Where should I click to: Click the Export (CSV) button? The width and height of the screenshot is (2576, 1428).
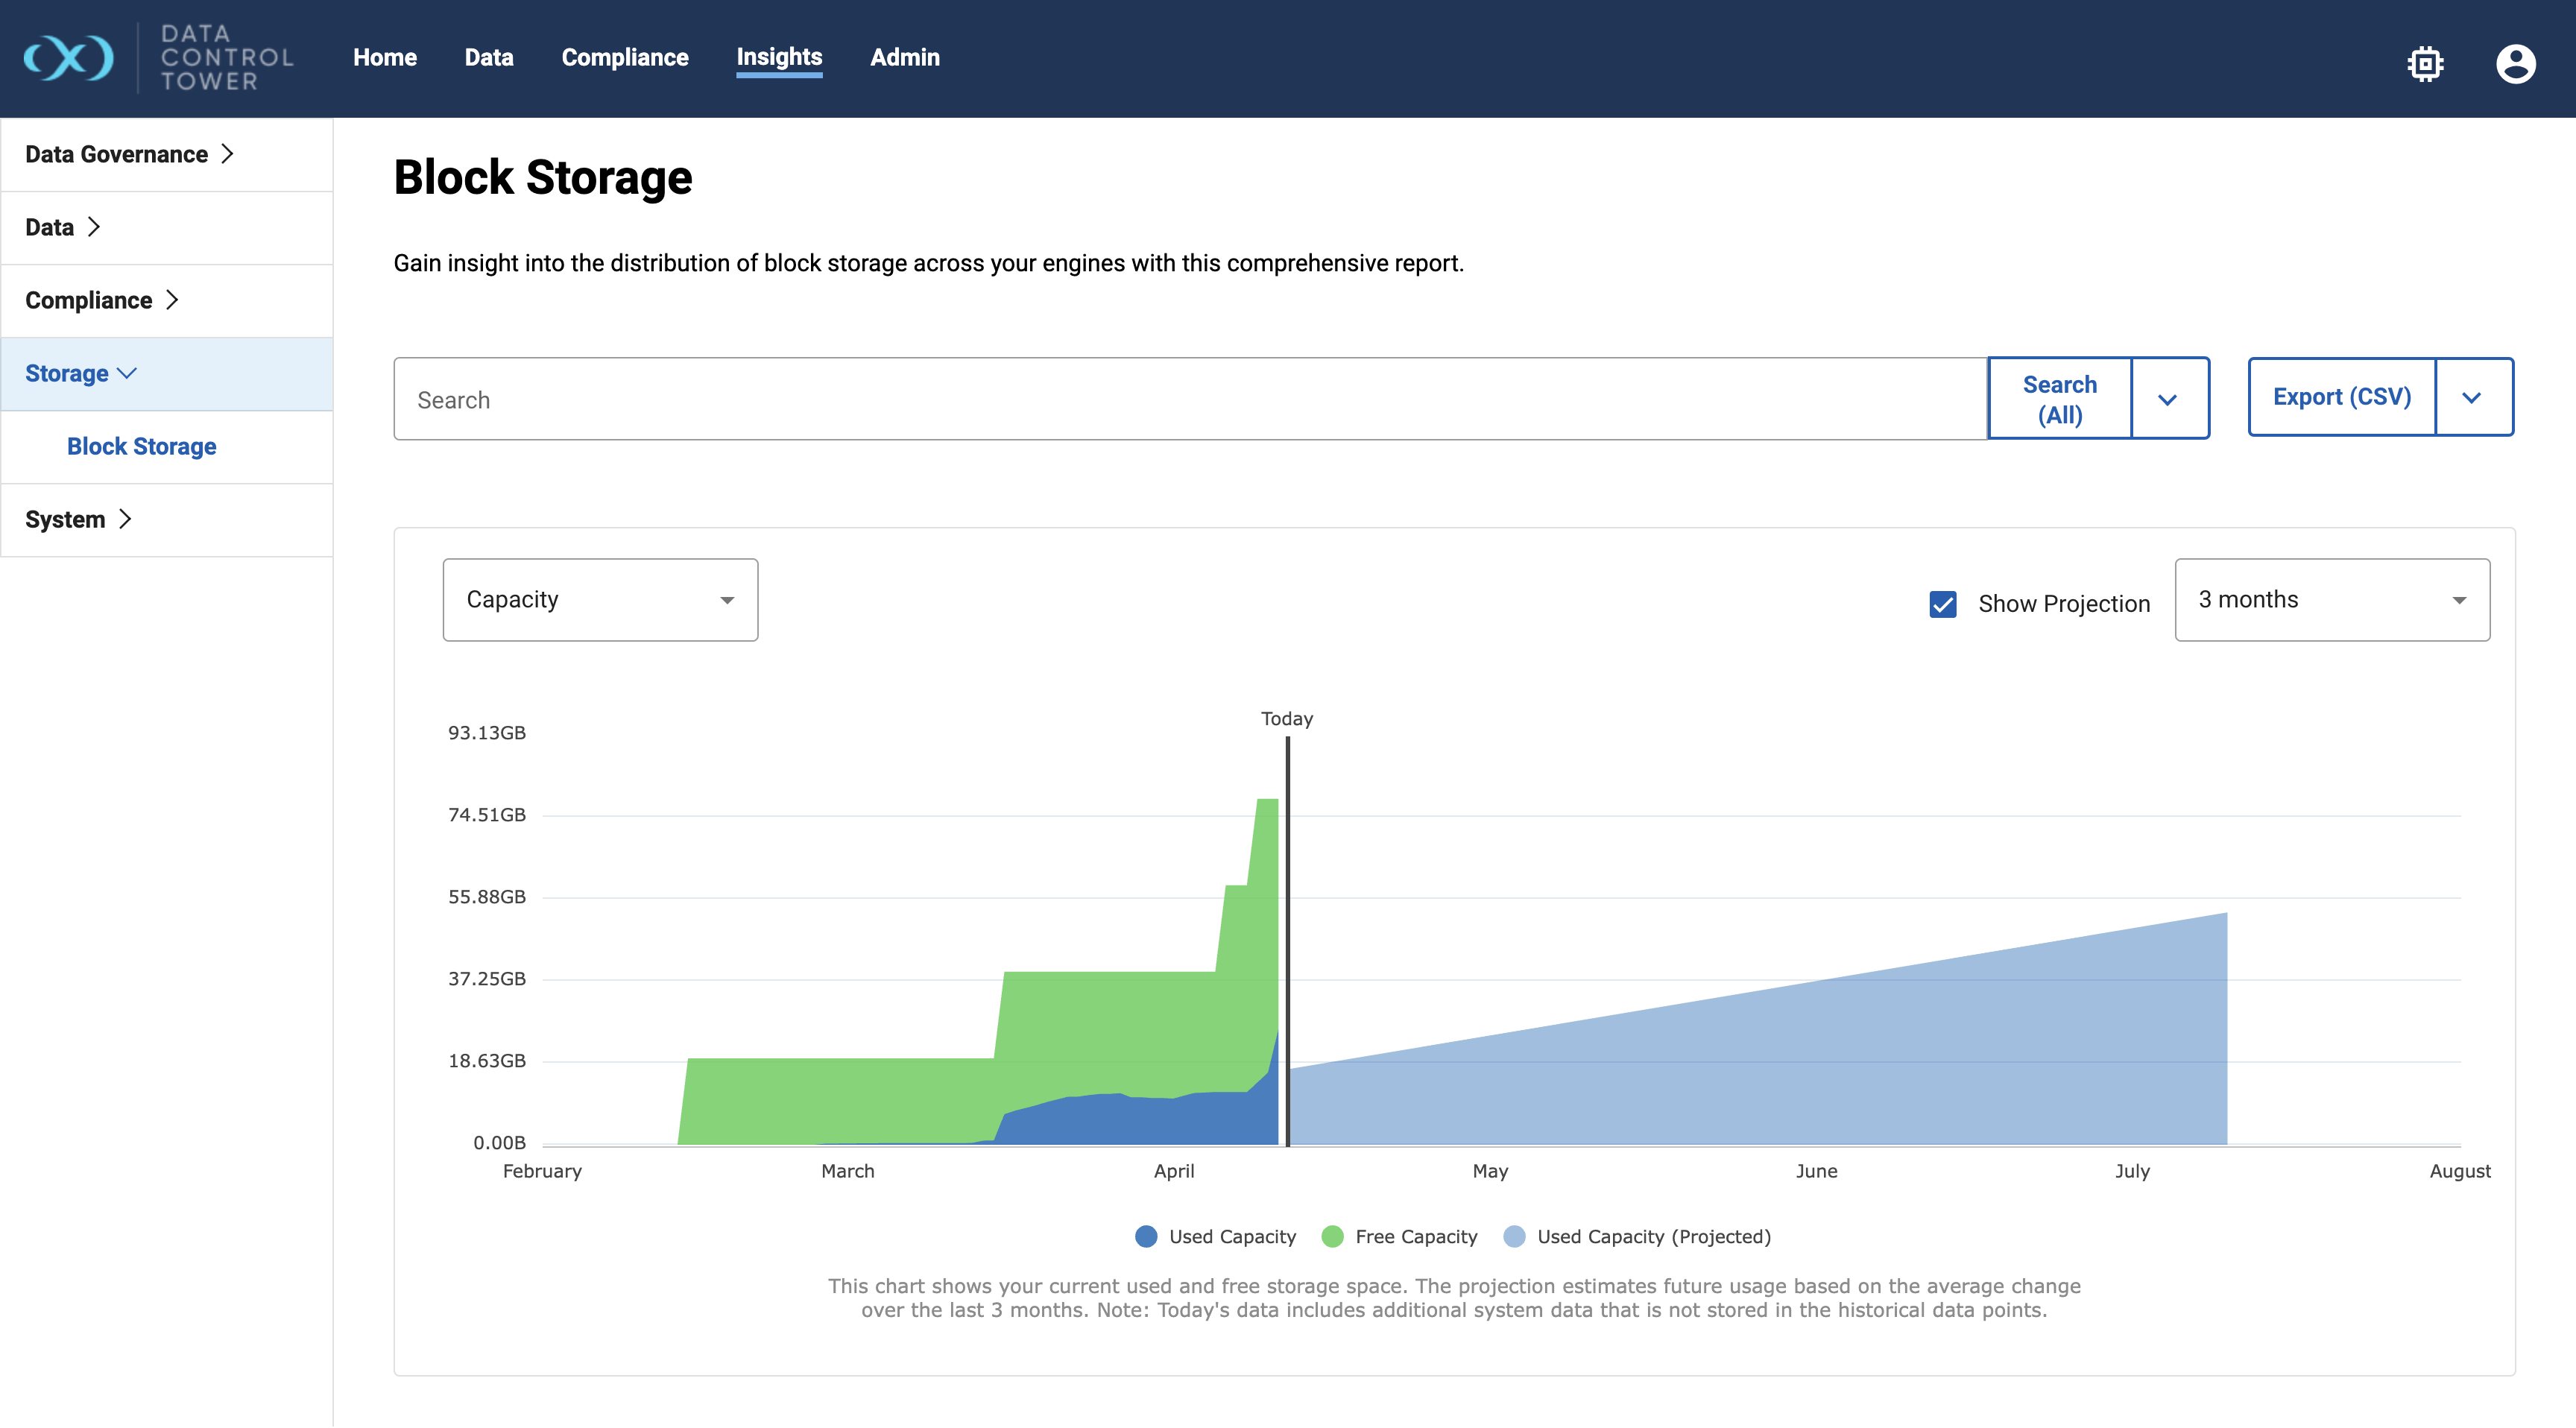click(2341, 397)
